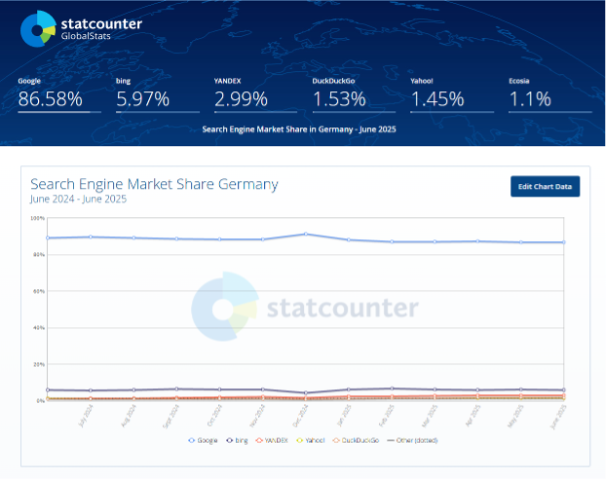This screenshot has height=480, width=606.
Task: Select the DuckDuckGo 1.53% statistic
Action: [x=354, y=95]
